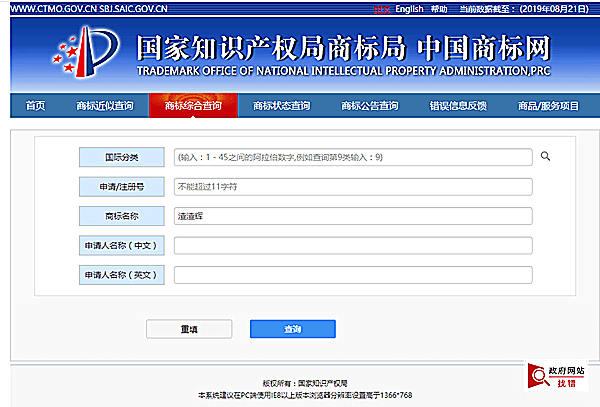
Task: Click the Trademark Office logo emblem
Action: 86,52
